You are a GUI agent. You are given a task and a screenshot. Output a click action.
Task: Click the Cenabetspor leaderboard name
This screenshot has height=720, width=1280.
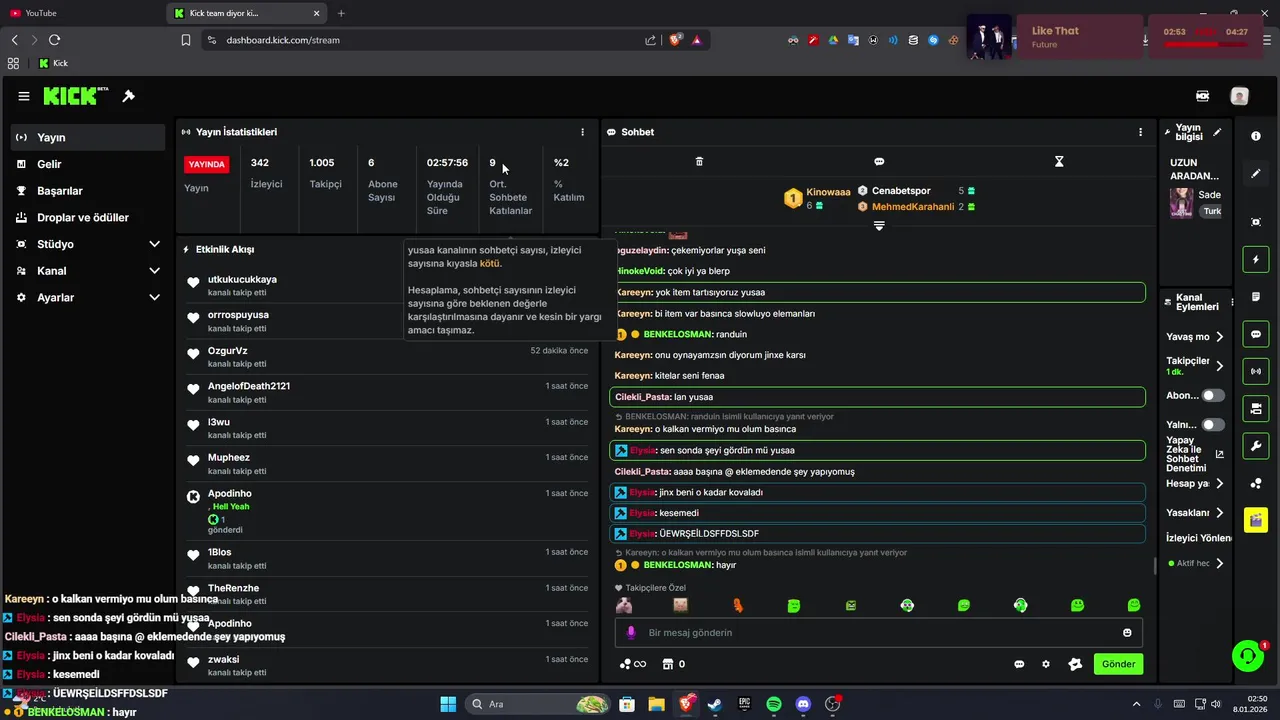[901, 190]
